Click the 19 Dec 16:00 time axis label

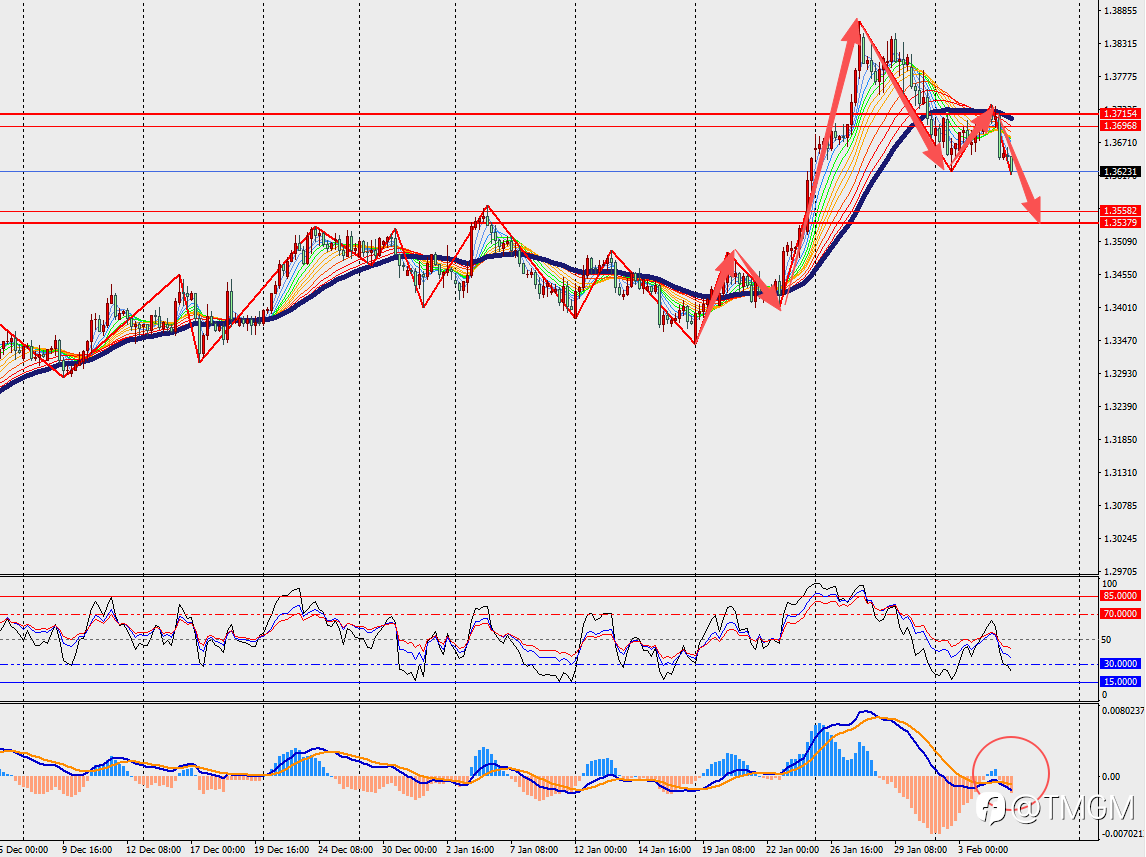[x=282, y=850]
